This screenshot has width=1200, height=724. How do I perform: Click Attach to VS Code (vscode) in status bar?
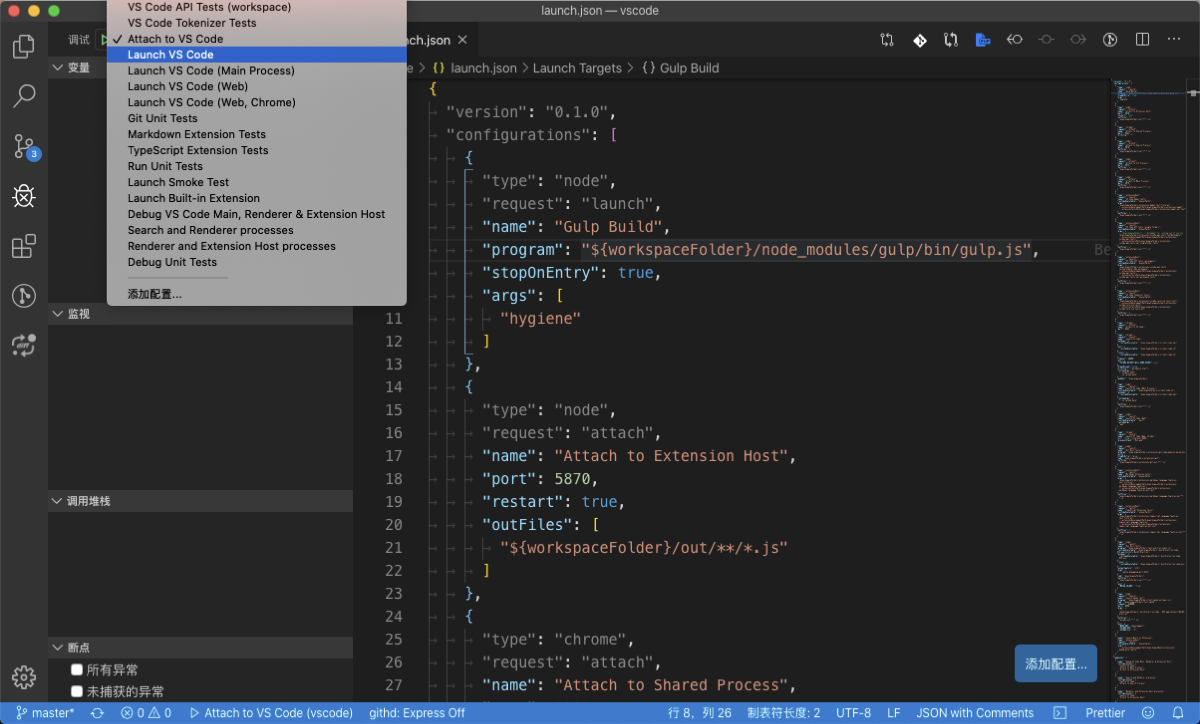(x=271, y=713)
